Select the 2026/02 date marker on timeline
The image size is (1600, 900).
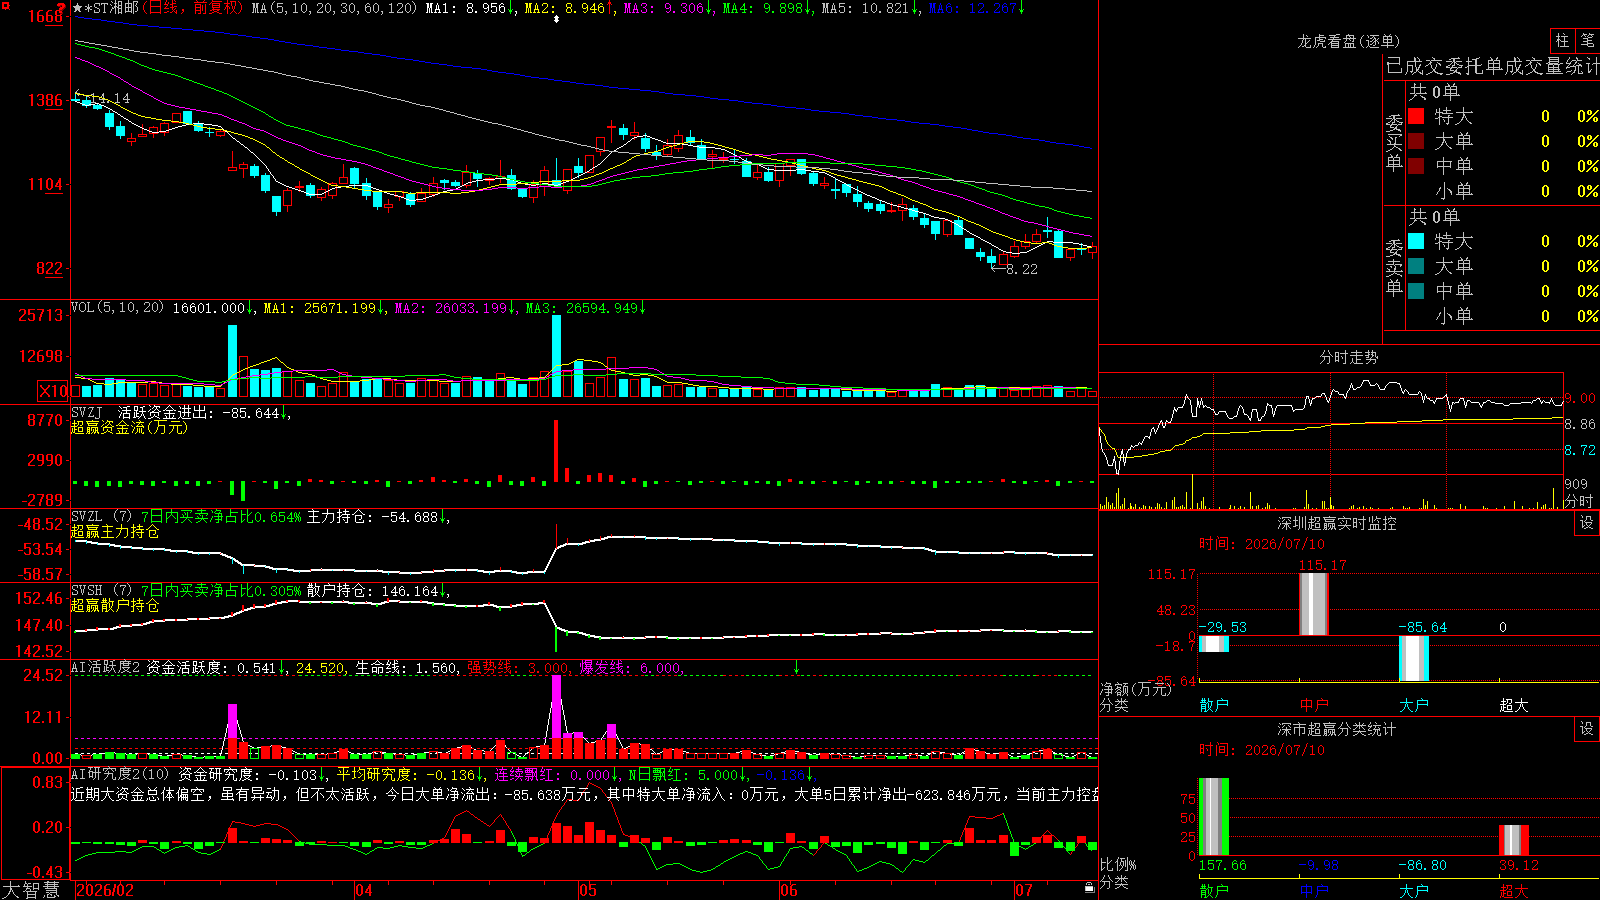click(x=105, y=890)
